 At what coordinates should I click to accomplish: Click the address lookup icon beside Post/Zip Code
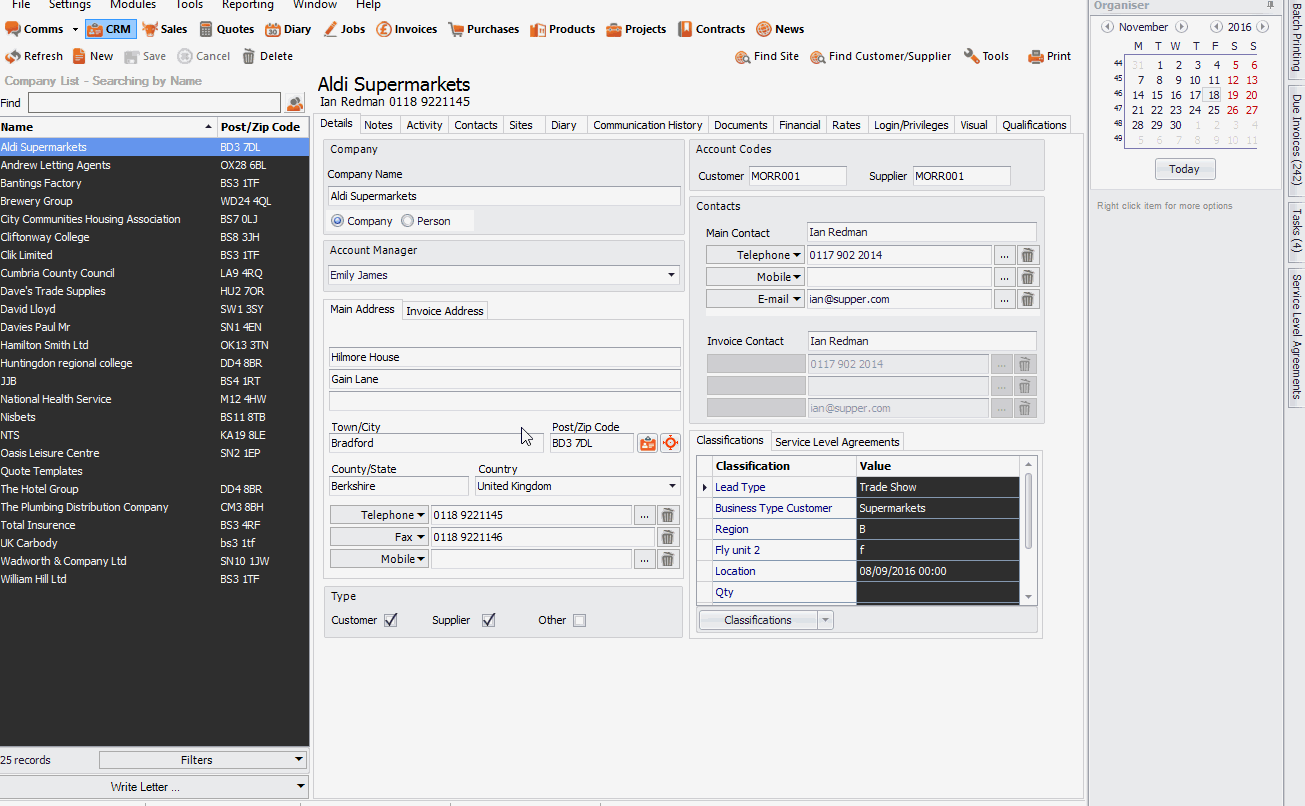pyautogui.click(x=648, y=442)
